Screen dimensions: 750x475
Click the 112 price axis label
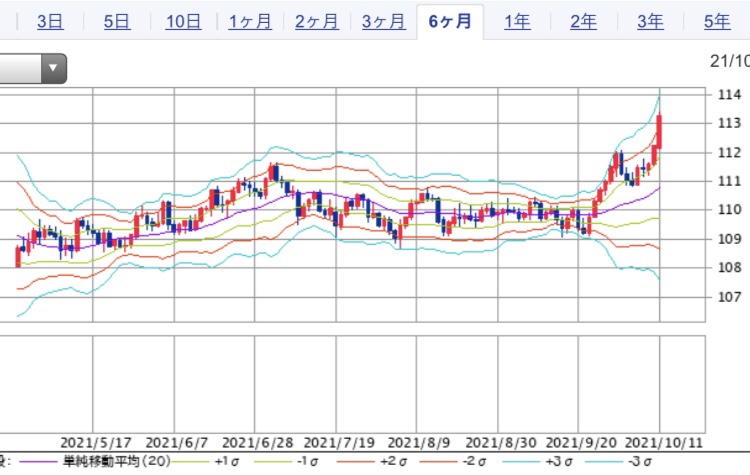[729, 153]
